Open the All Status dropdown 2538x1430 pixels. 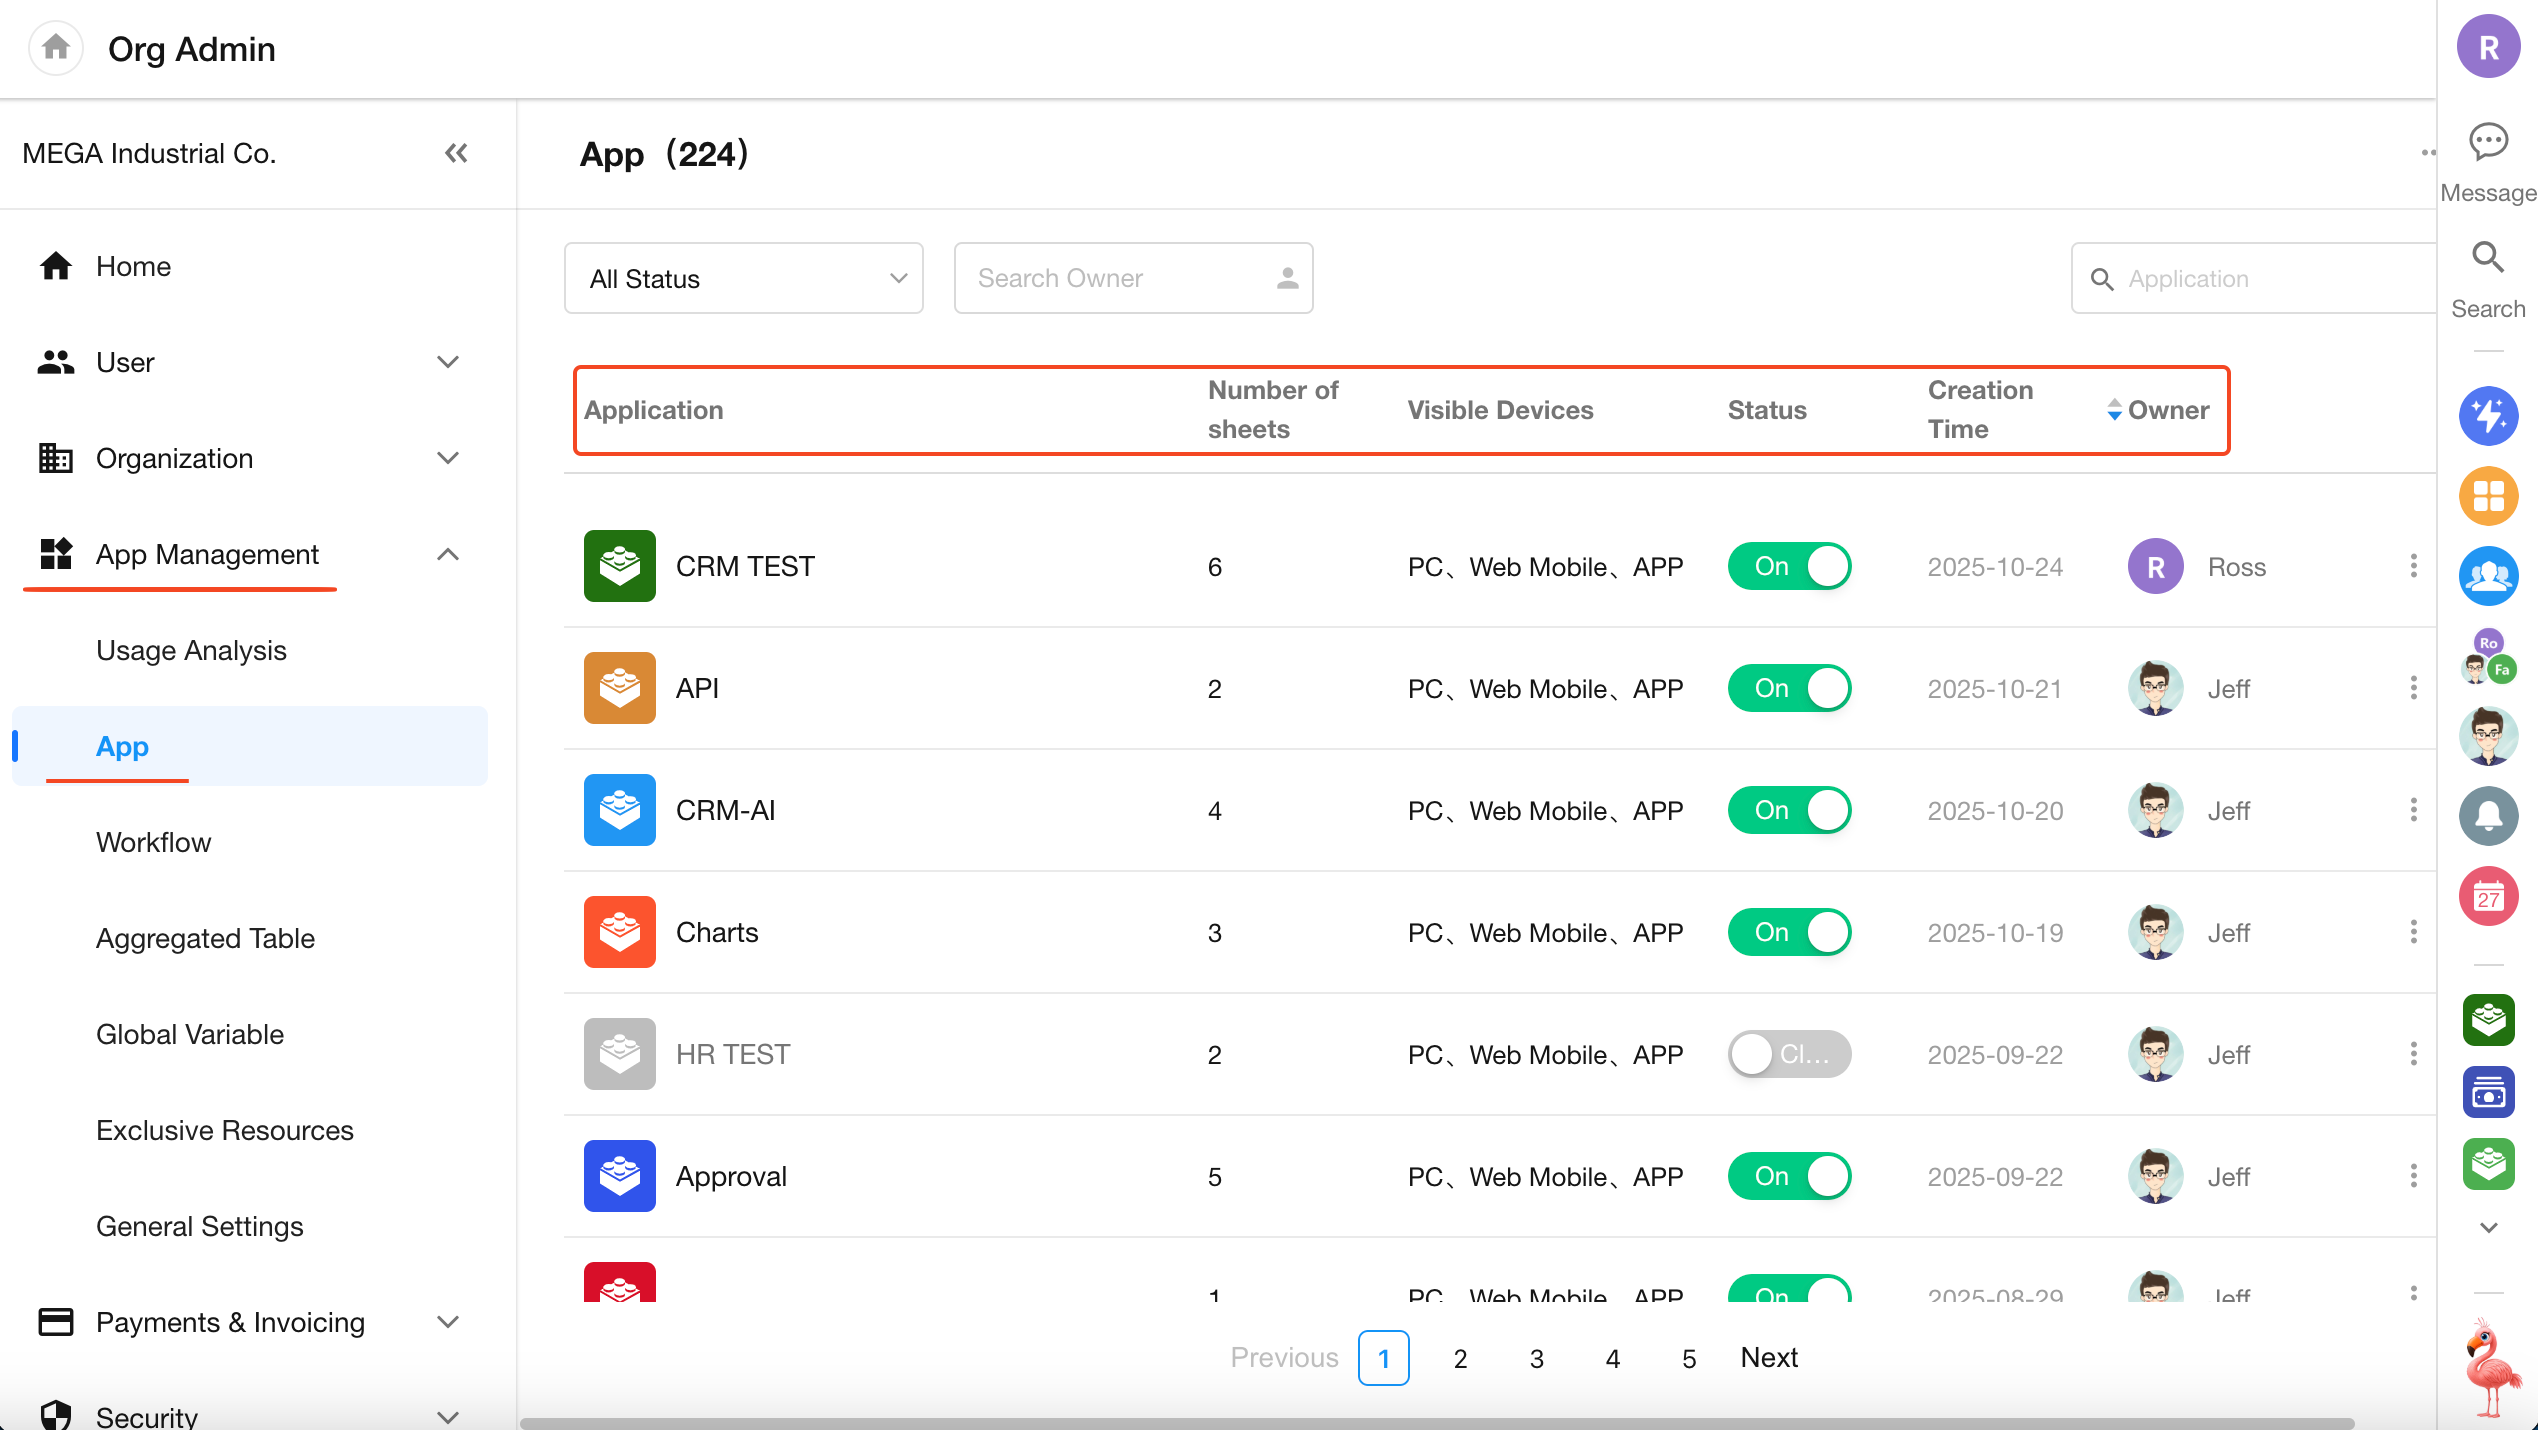743,278
